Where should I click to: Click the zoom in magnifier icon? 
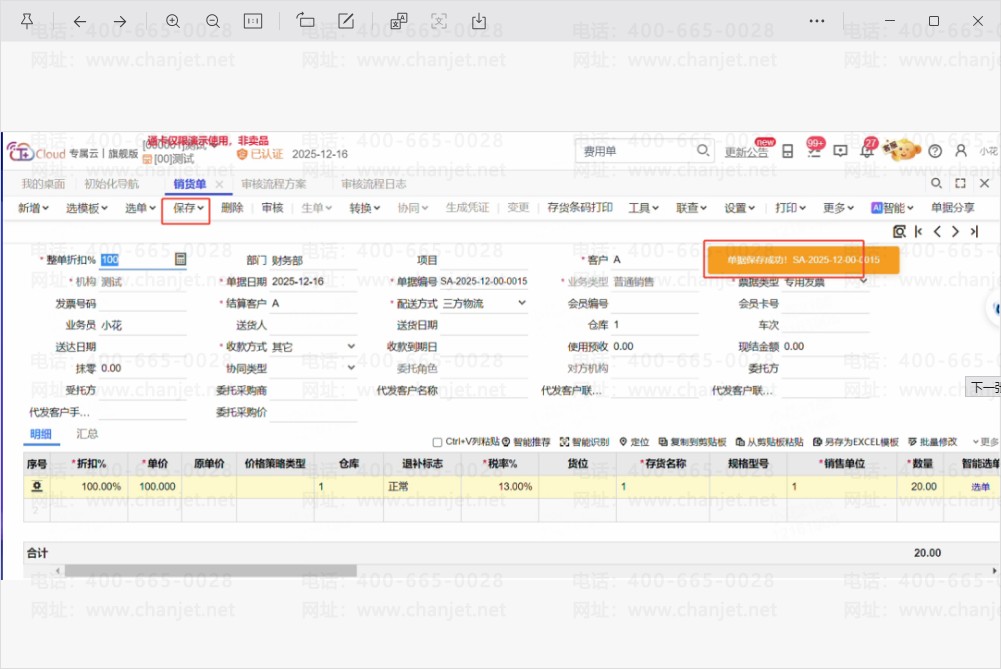pos(172,21)
